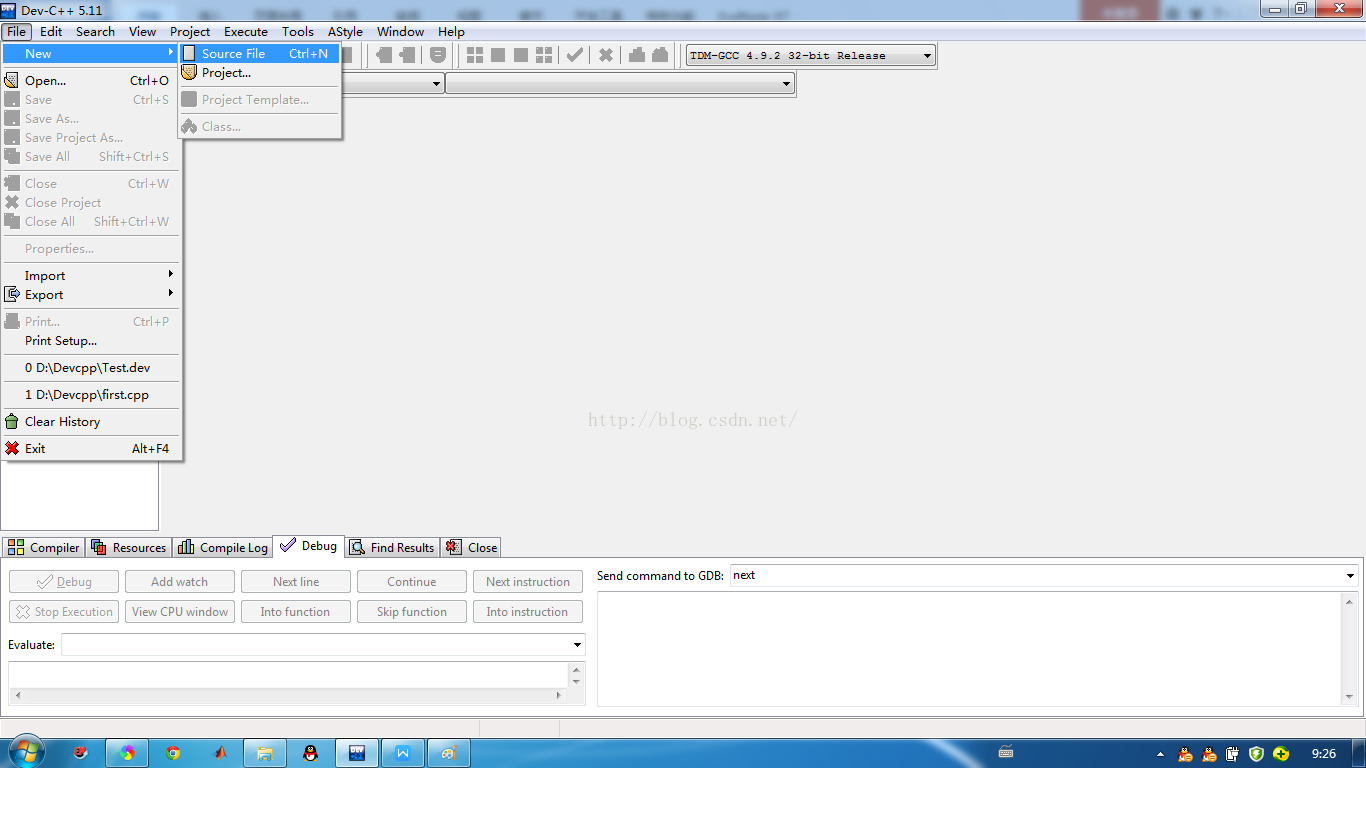The height and width of the screenshot is (818, 1366).
Task: Click the Compile four-squares toolbar icon
Action: [x=476, y=55]
